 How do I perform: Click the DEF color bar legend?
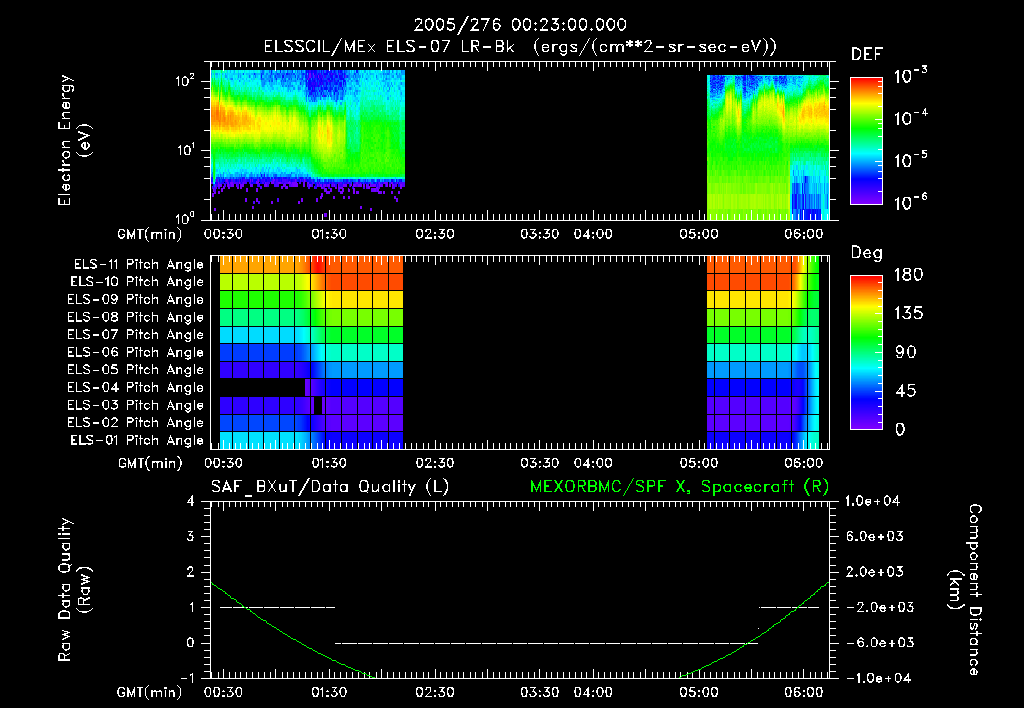click(x=866, y=140)
